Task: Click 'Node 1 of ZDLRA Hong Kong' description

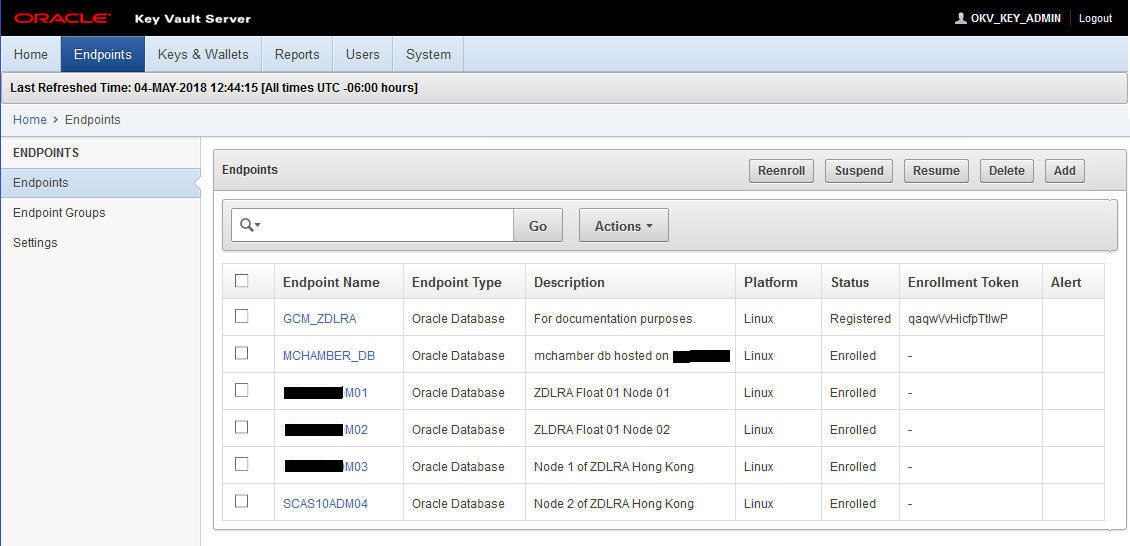Action: pos(614,467)
